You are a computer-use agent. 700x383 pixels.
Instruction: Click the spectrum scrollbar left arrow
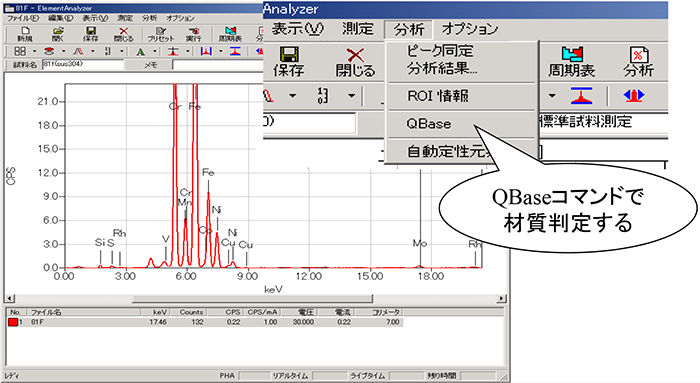(10, 298)
